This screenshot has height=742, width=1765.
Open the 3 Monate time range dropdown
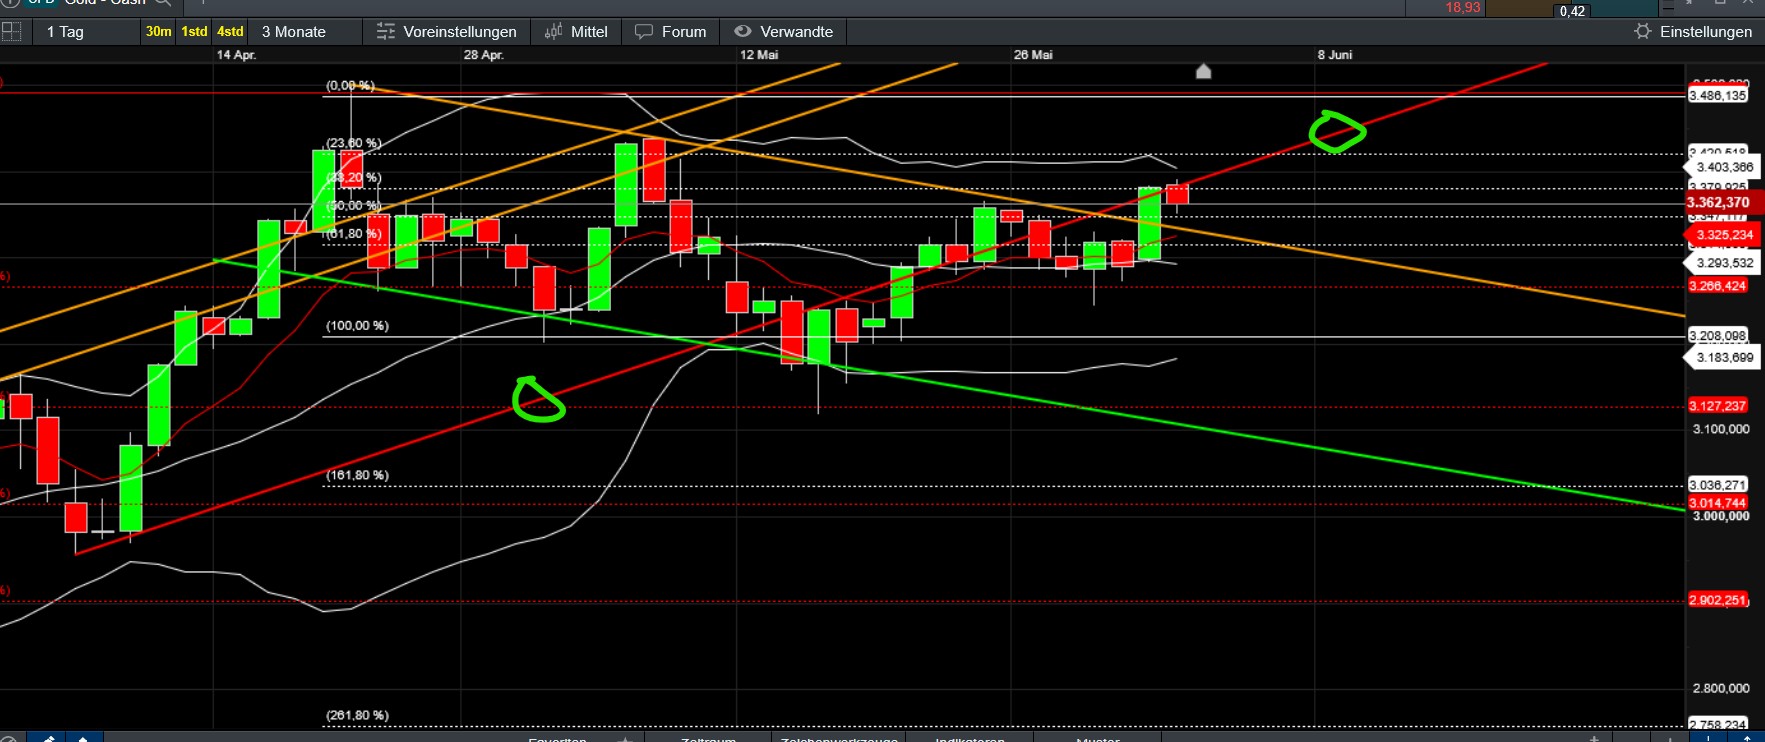(x=305, y=32)
